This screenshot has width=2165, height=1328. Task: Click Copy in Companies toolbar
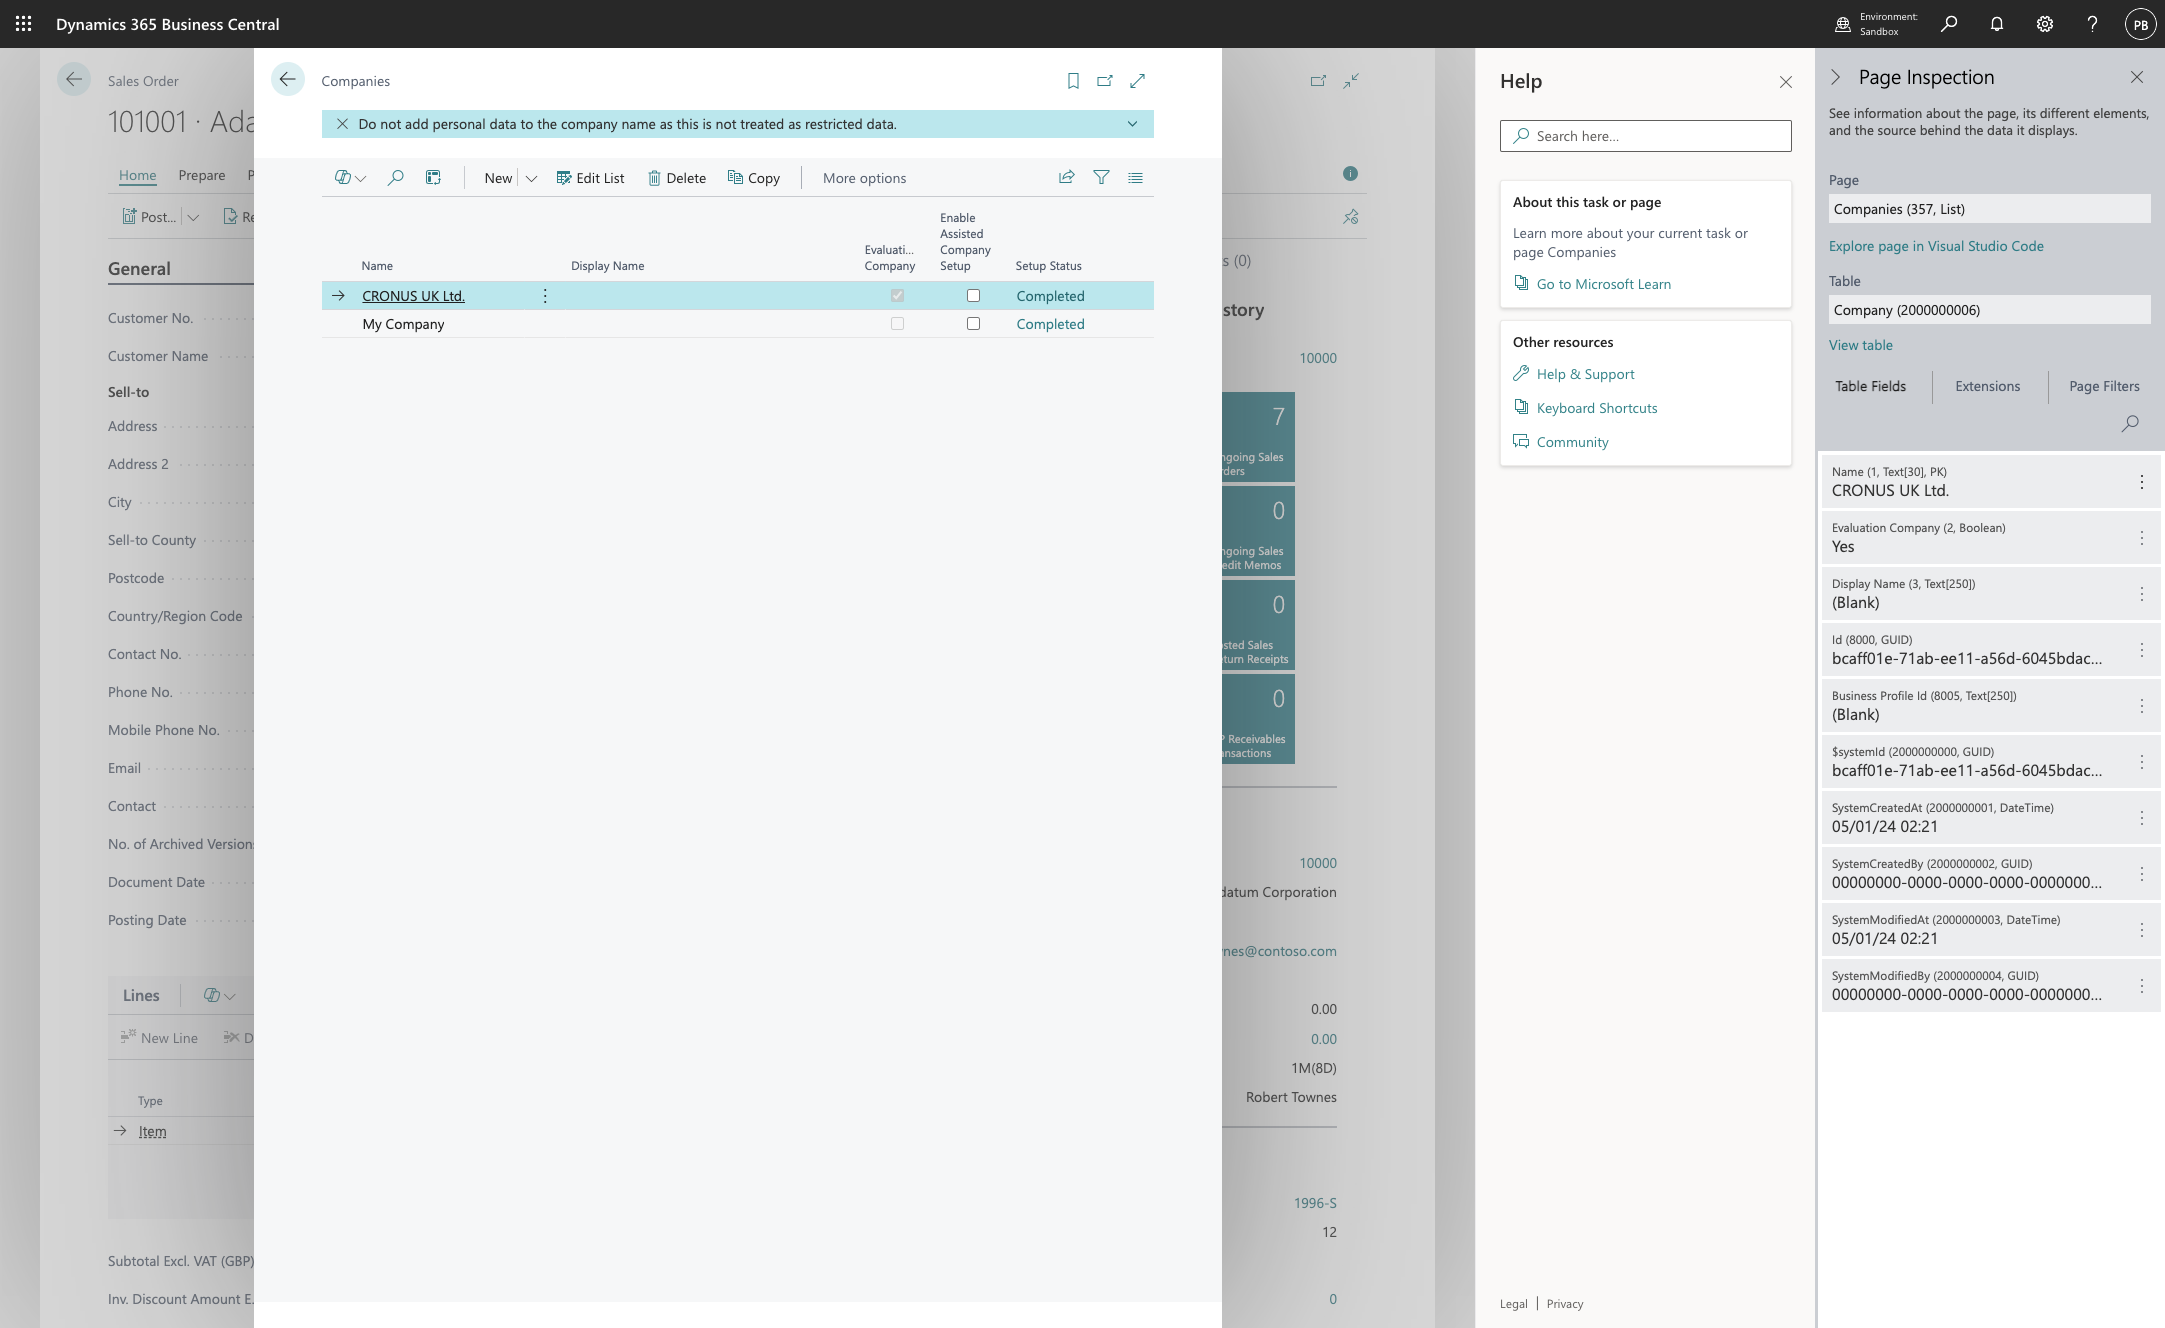[x=754, y=178]
